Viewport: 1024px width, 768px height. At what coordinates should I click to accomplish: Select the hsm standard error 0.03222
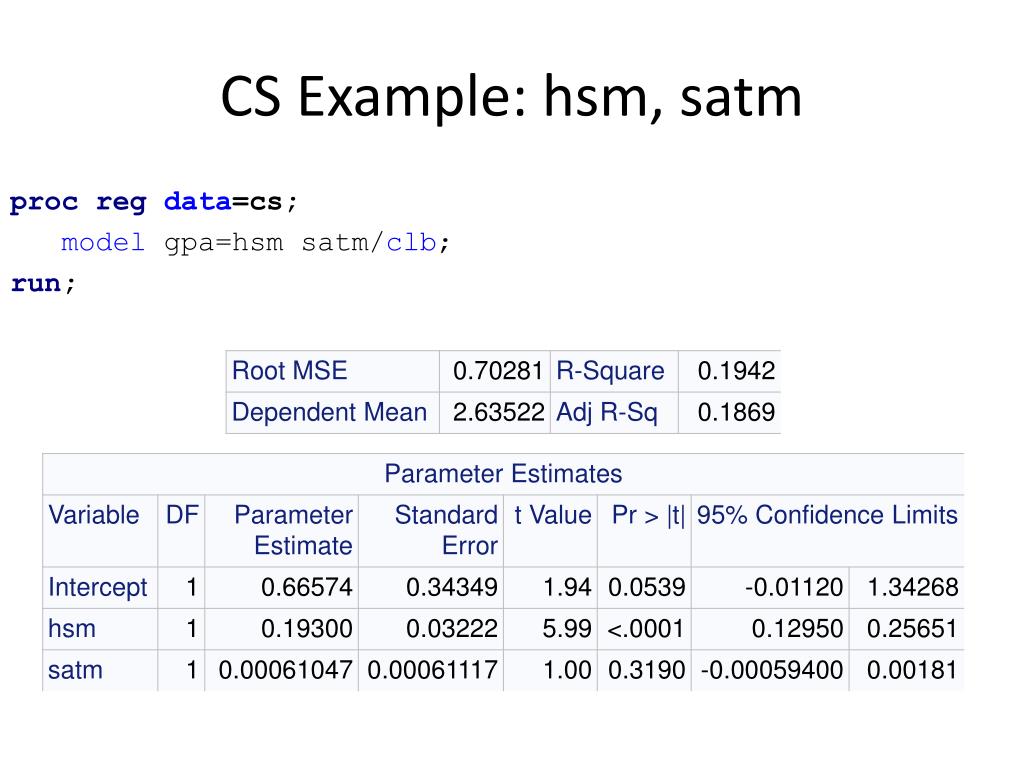pyautogui.click(x=431, y=629)
